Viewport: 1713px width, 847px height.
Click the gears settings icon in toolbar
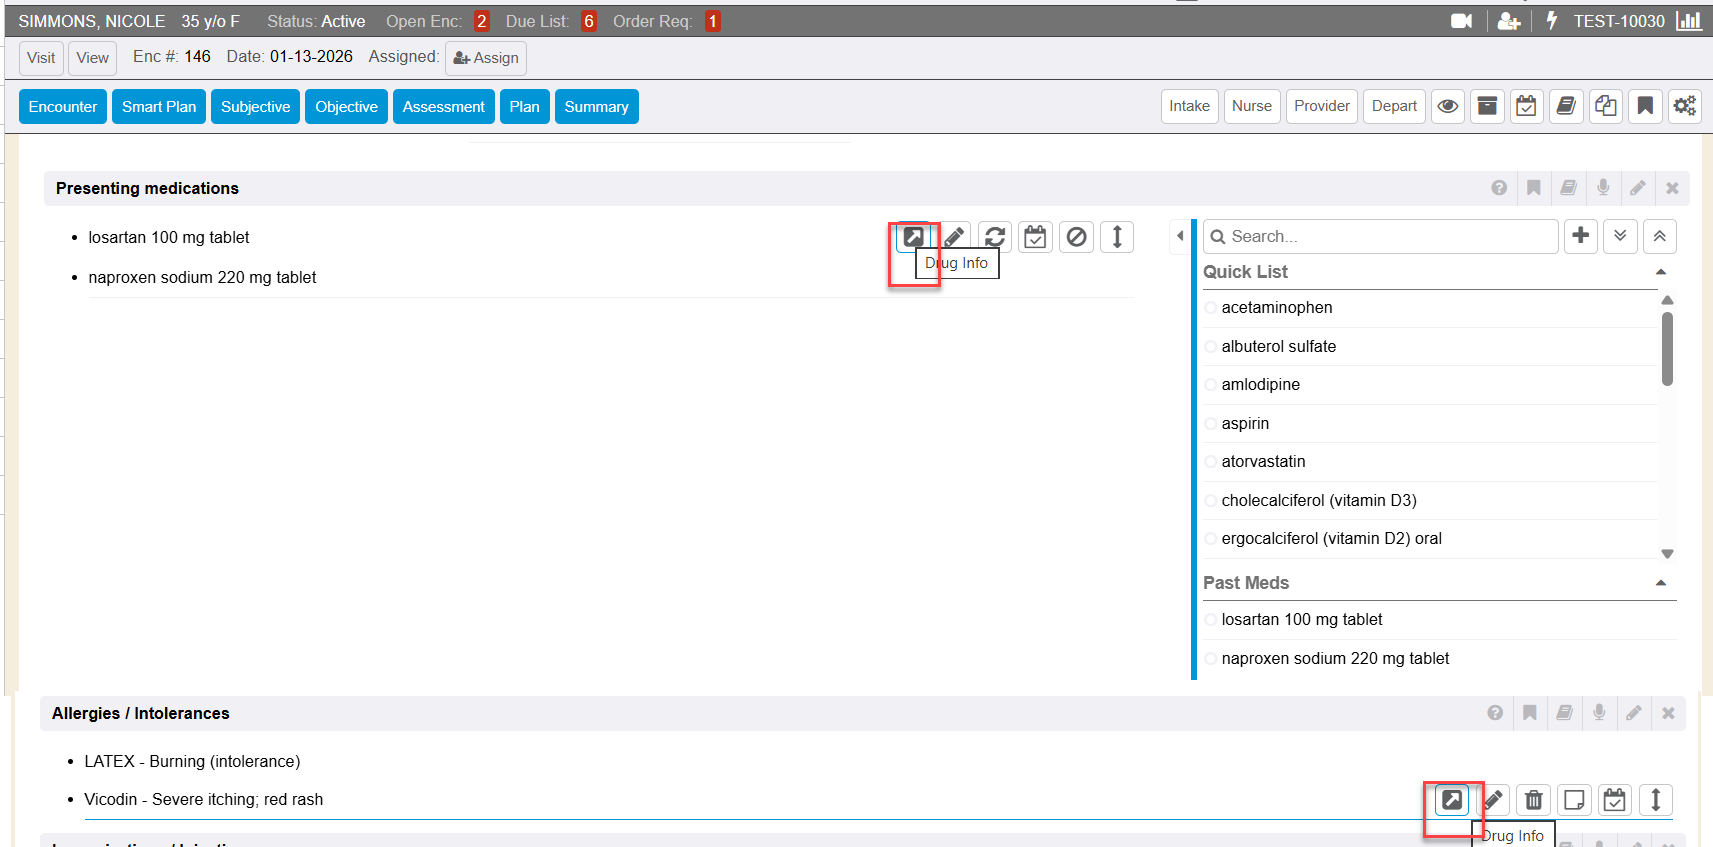click(x=1684, y=106)
